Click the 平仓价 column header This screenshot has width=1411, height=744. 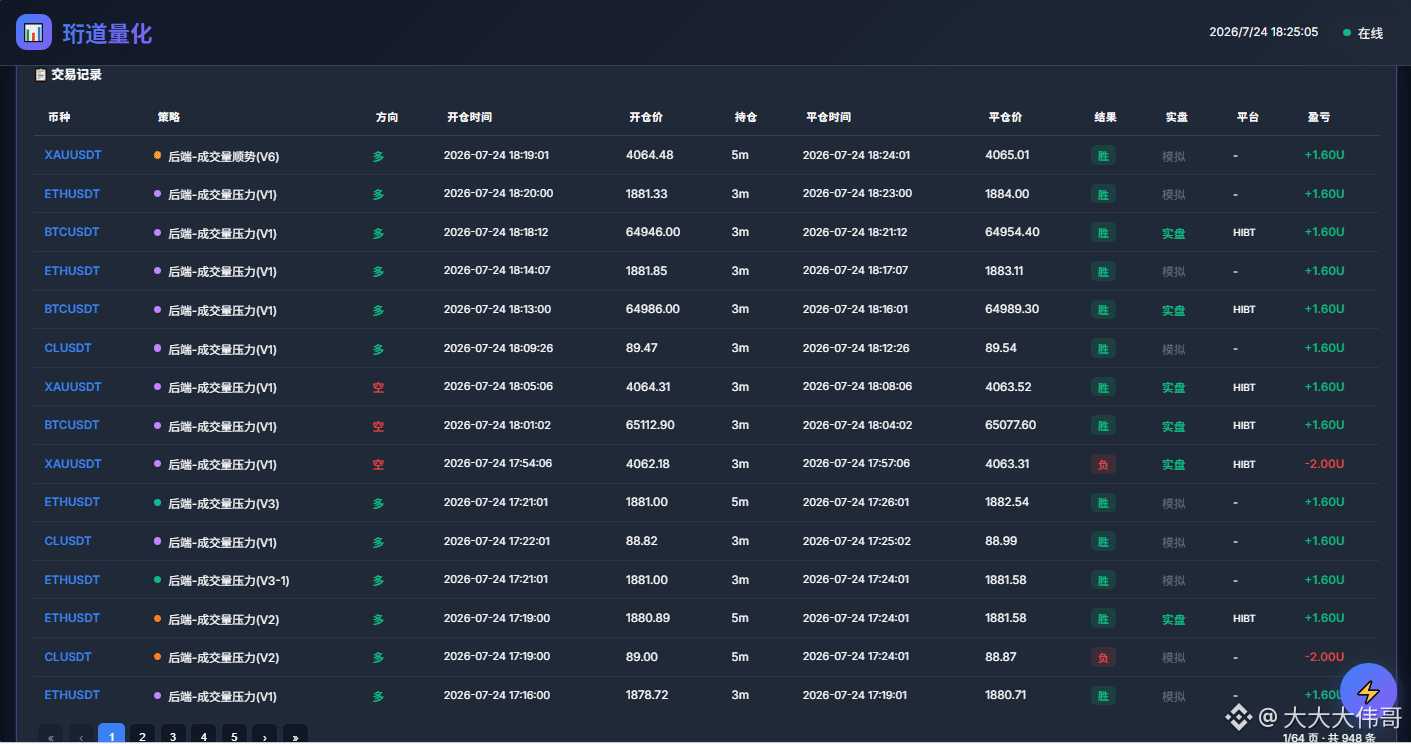(1005, 117)
